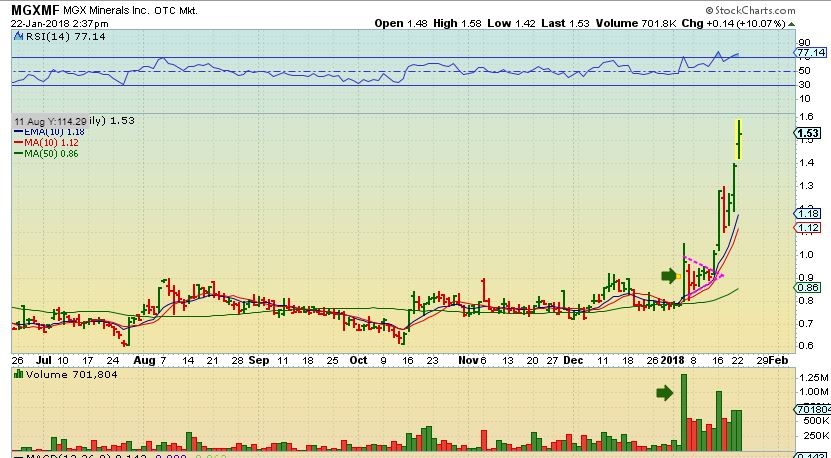Click the MA(10) 1.12 legend entry
Screen dimensions: 831x458
click(39, 142)
